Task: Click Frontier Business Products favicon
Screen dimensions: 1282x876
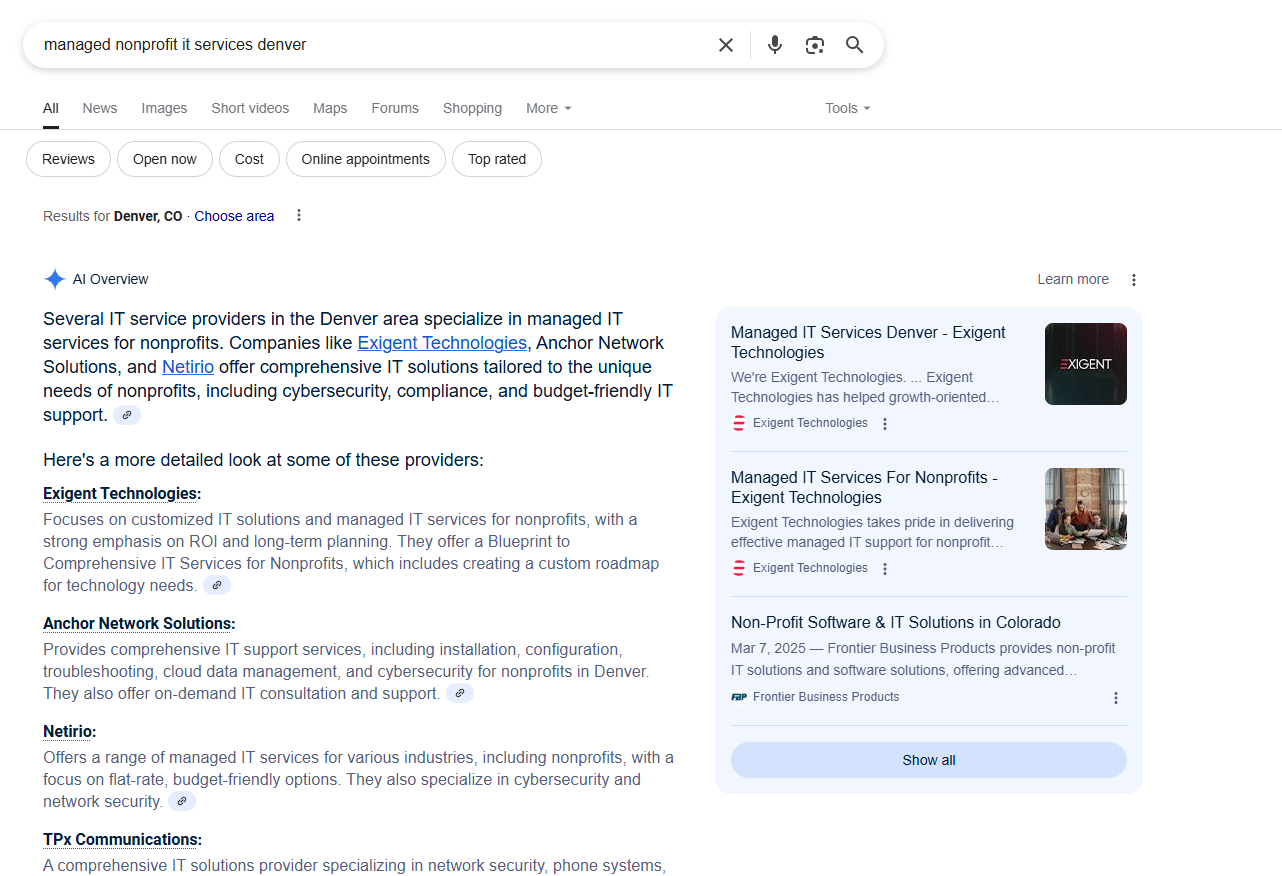Action: point(739,697)
